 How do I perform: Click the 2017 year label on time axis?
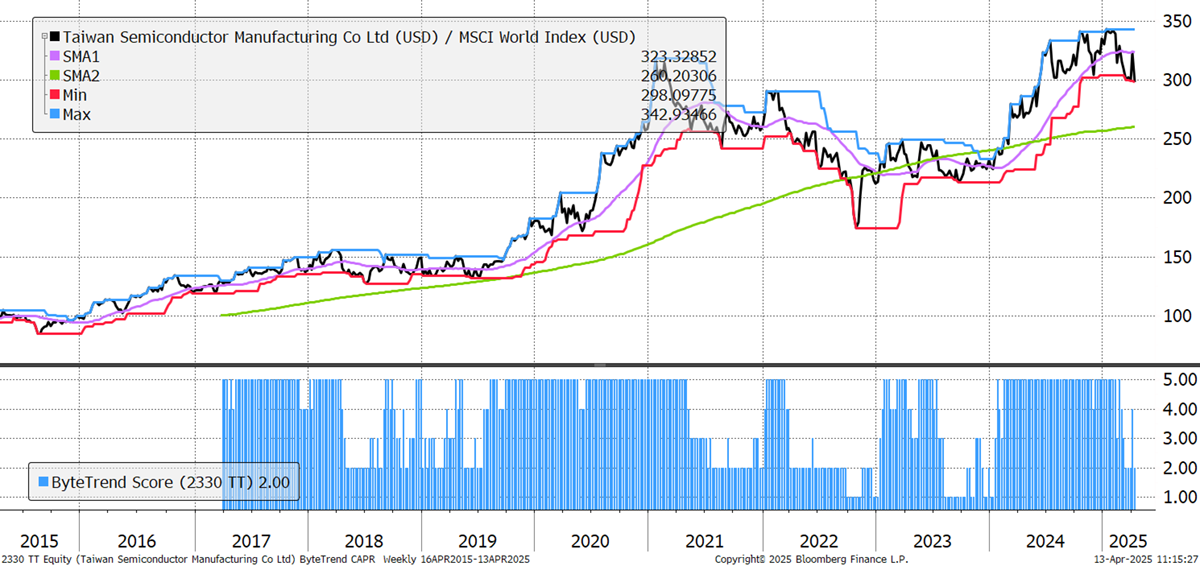pyautogui.click(x=249, y=541)
